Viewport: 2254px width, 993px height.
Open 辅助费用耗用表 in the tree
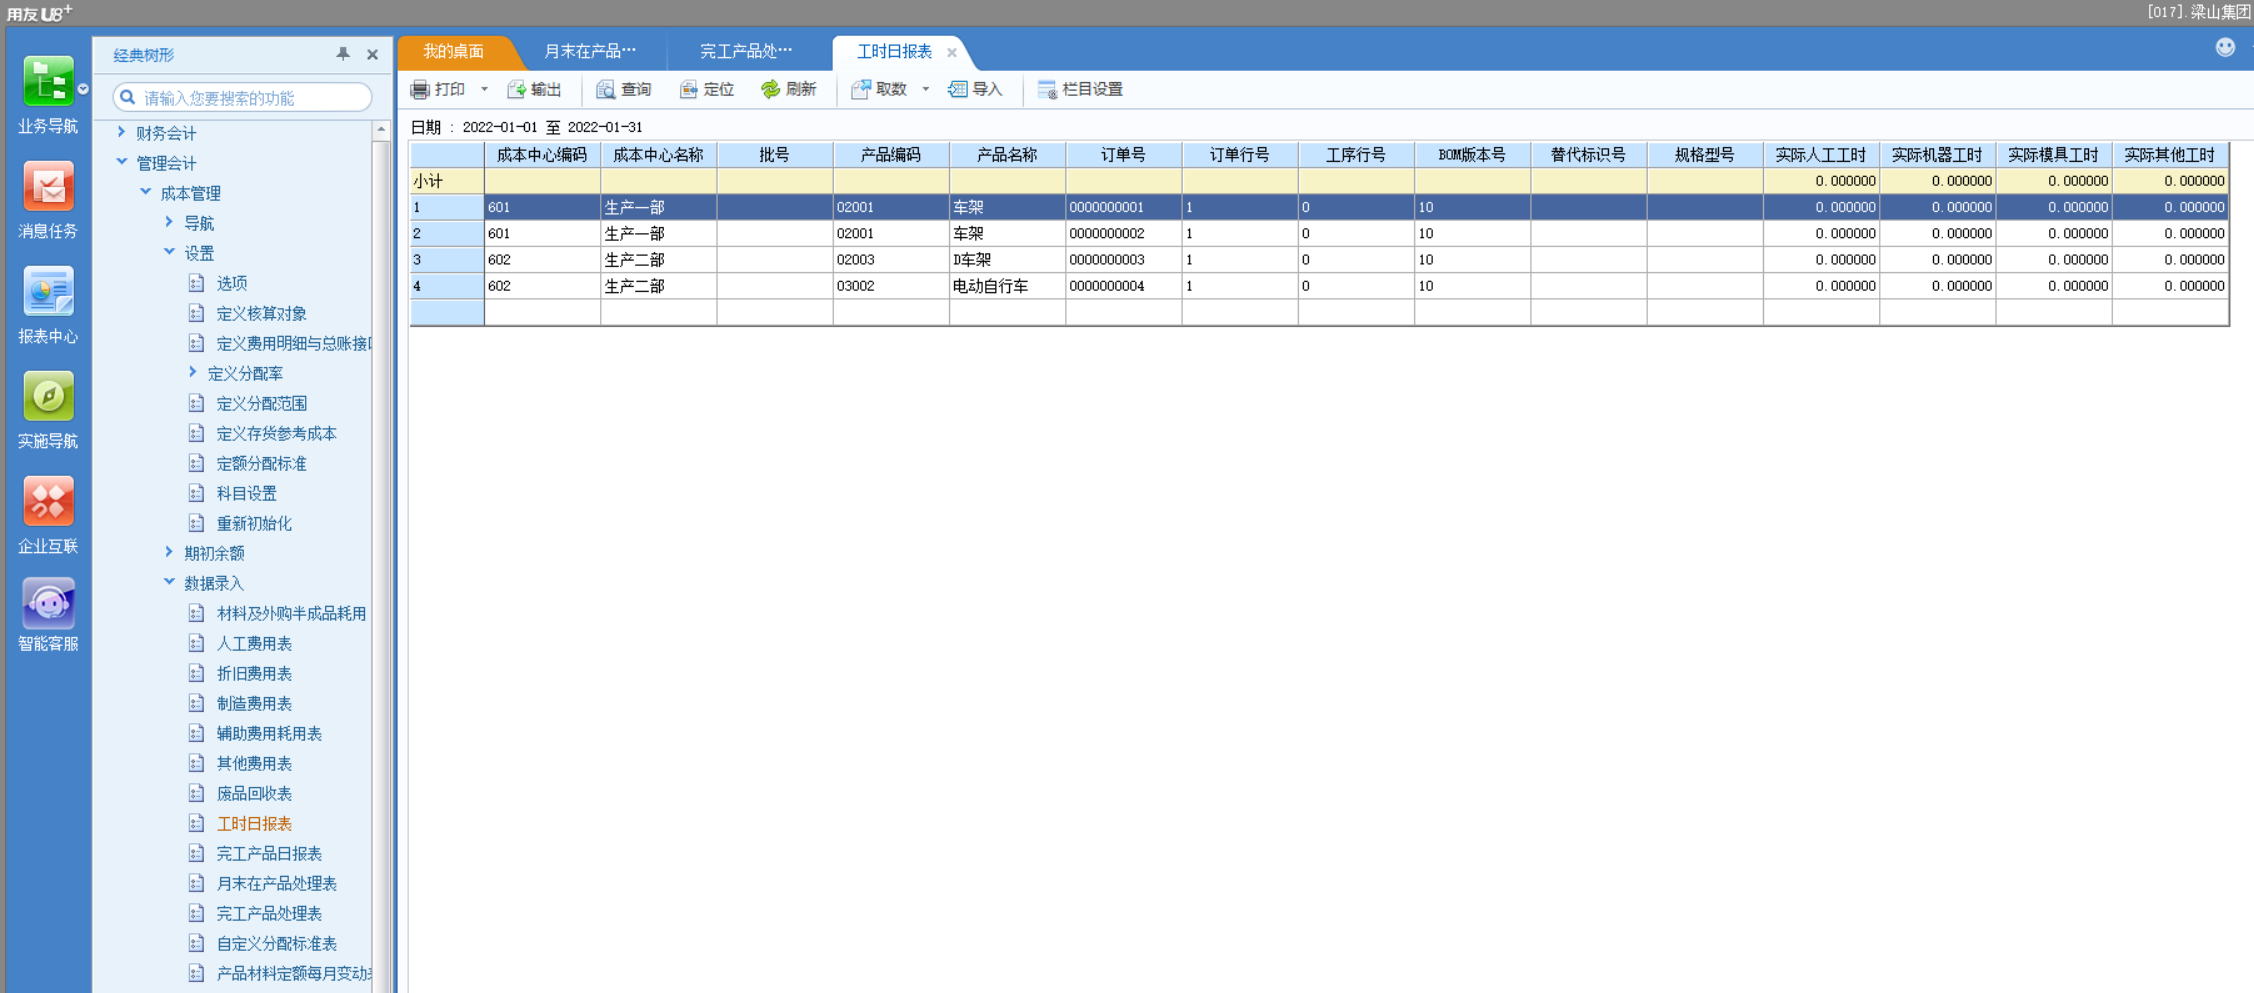(269, 733)
